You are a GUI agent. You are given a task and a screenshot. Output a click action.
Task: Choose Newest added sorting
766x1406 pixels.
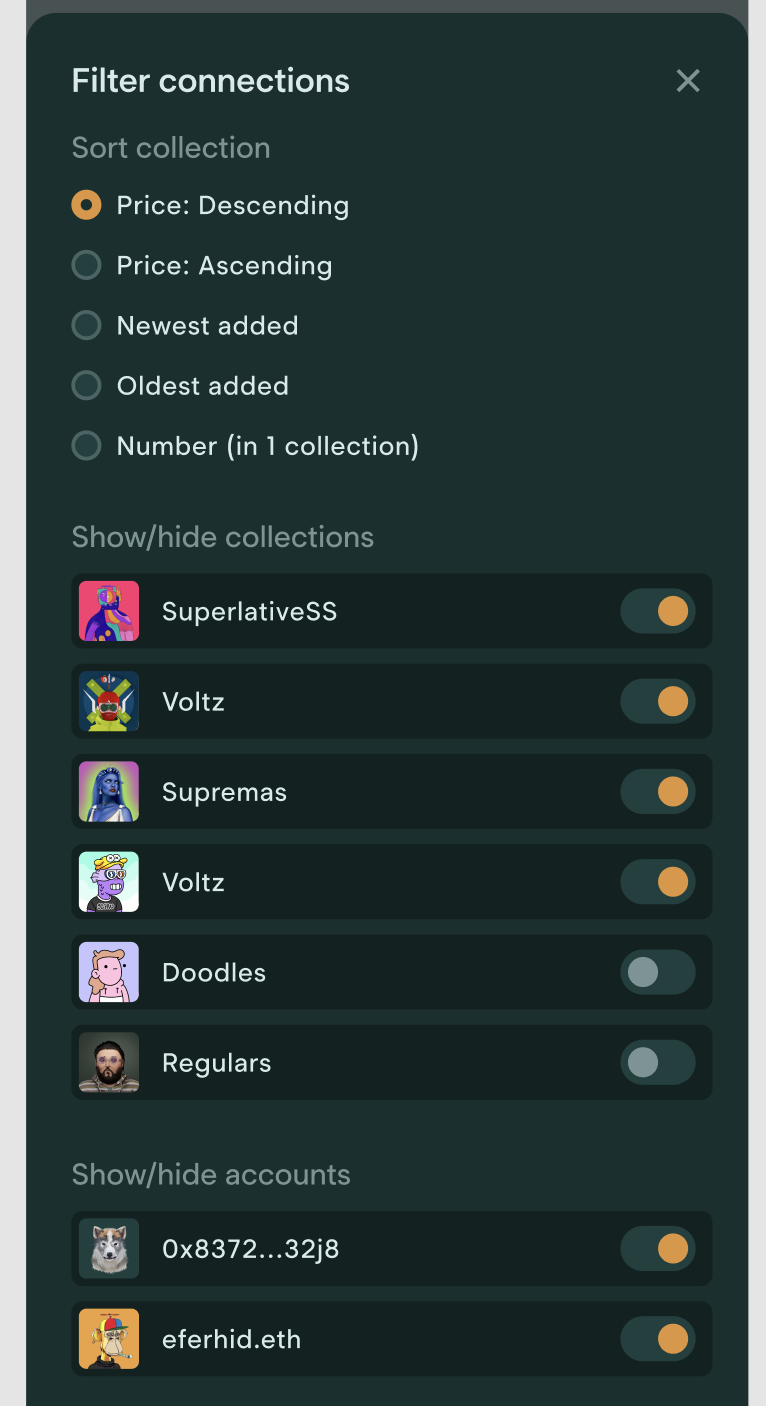pyautogui.click(x=86, y=325)
